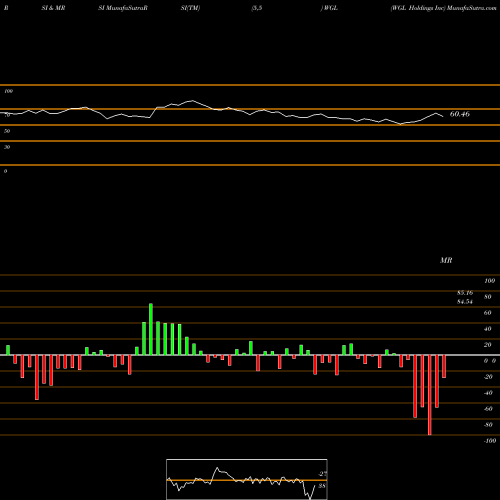Screen dimensions: 500x500
Task: Click the RSI value 60.46 label
Action: 460,114
